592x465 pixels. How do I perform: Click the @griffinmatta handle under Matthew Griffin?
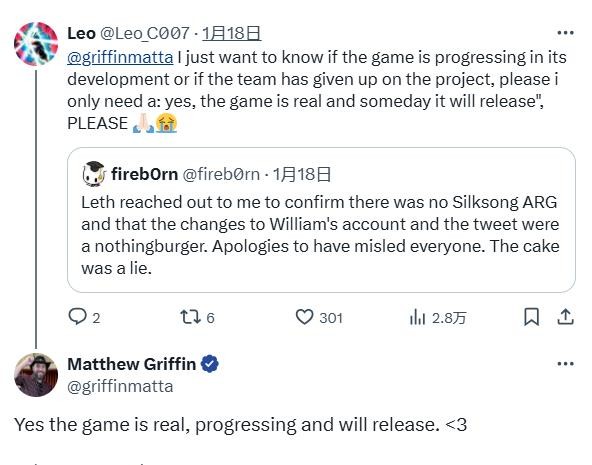120,386
